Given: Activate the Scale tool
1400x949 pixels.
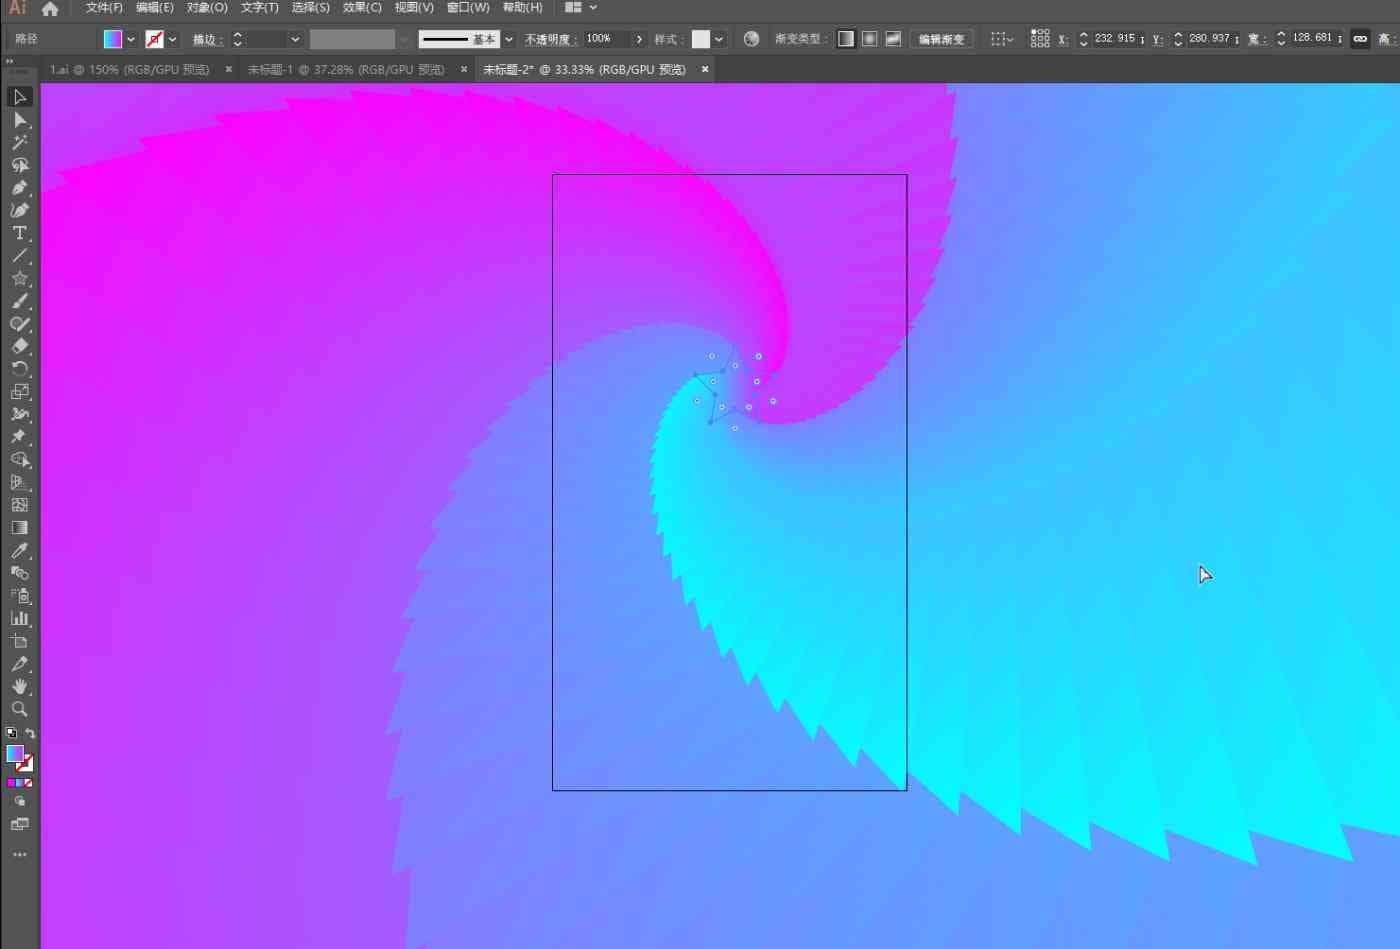Looking at the screenshot, I should click(19, 392).
